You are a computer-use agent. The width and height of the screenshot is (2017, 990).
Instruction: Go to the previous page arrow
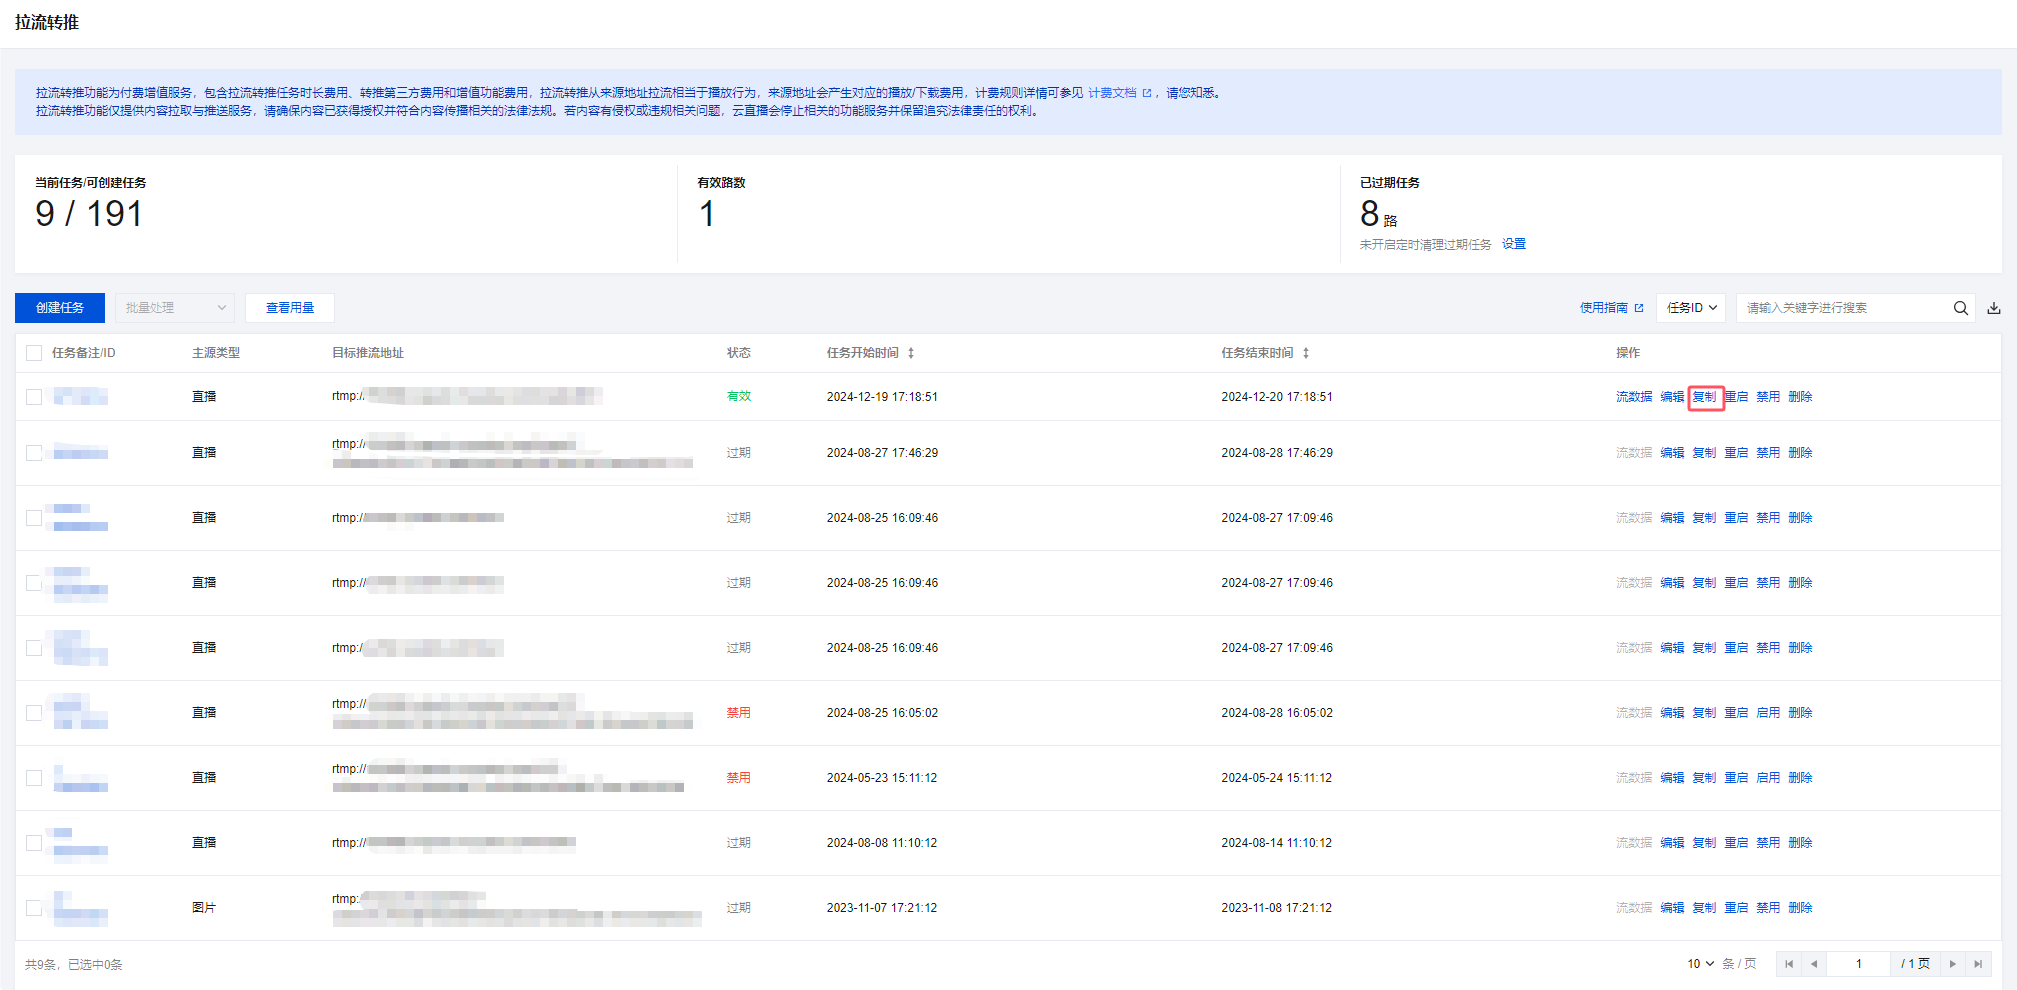(1814, 964)
